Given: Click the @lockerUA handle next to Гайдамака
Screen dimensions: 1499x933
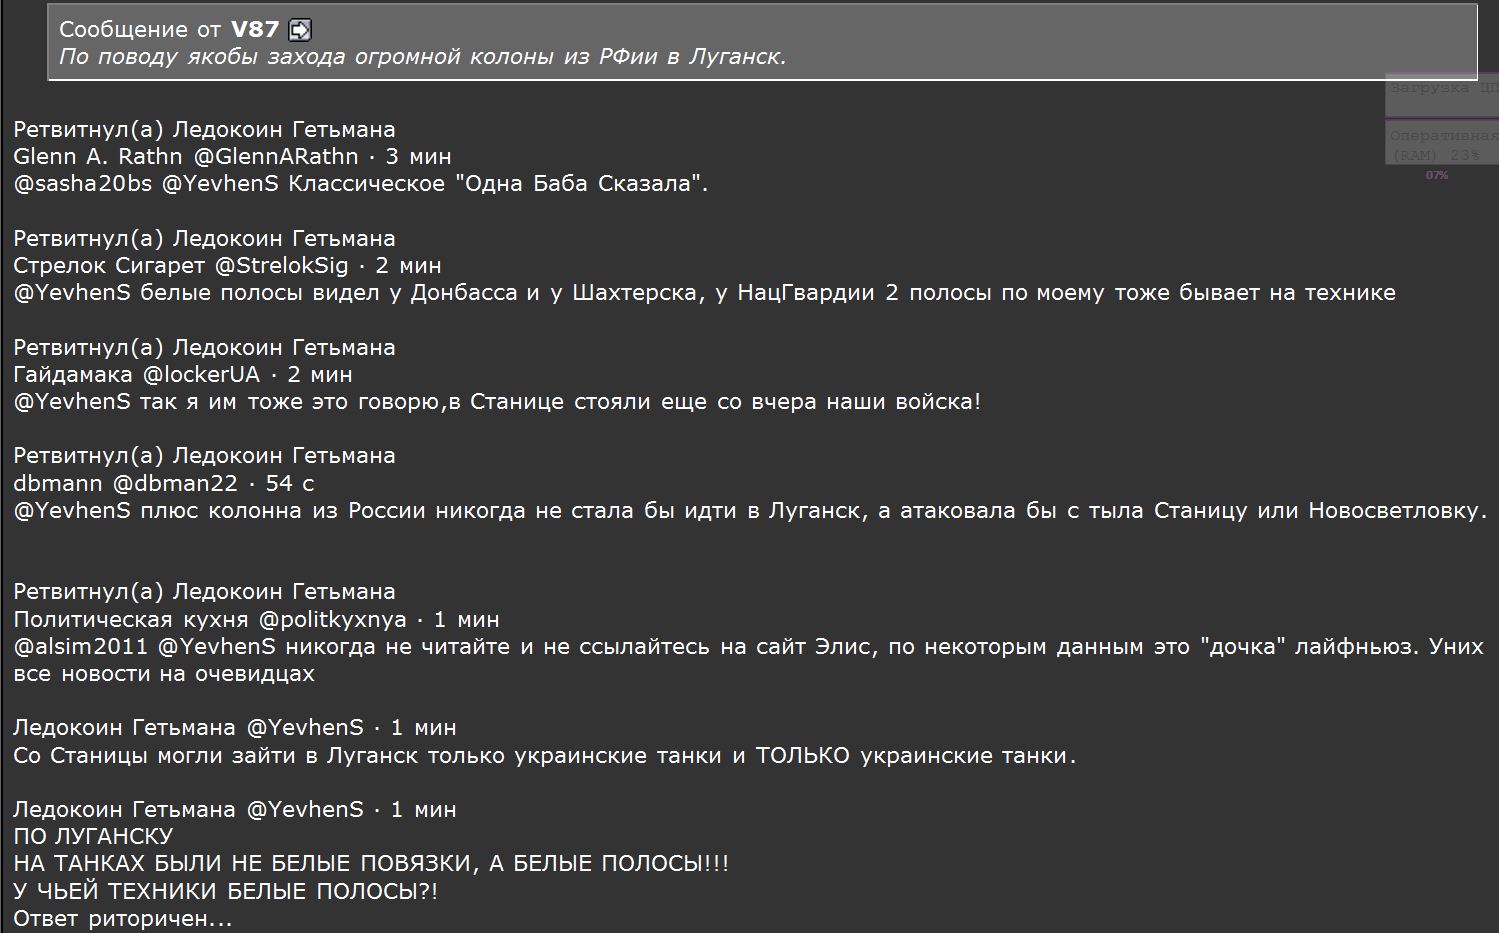Looking at the screenshot, I should (x=200, y=375).
